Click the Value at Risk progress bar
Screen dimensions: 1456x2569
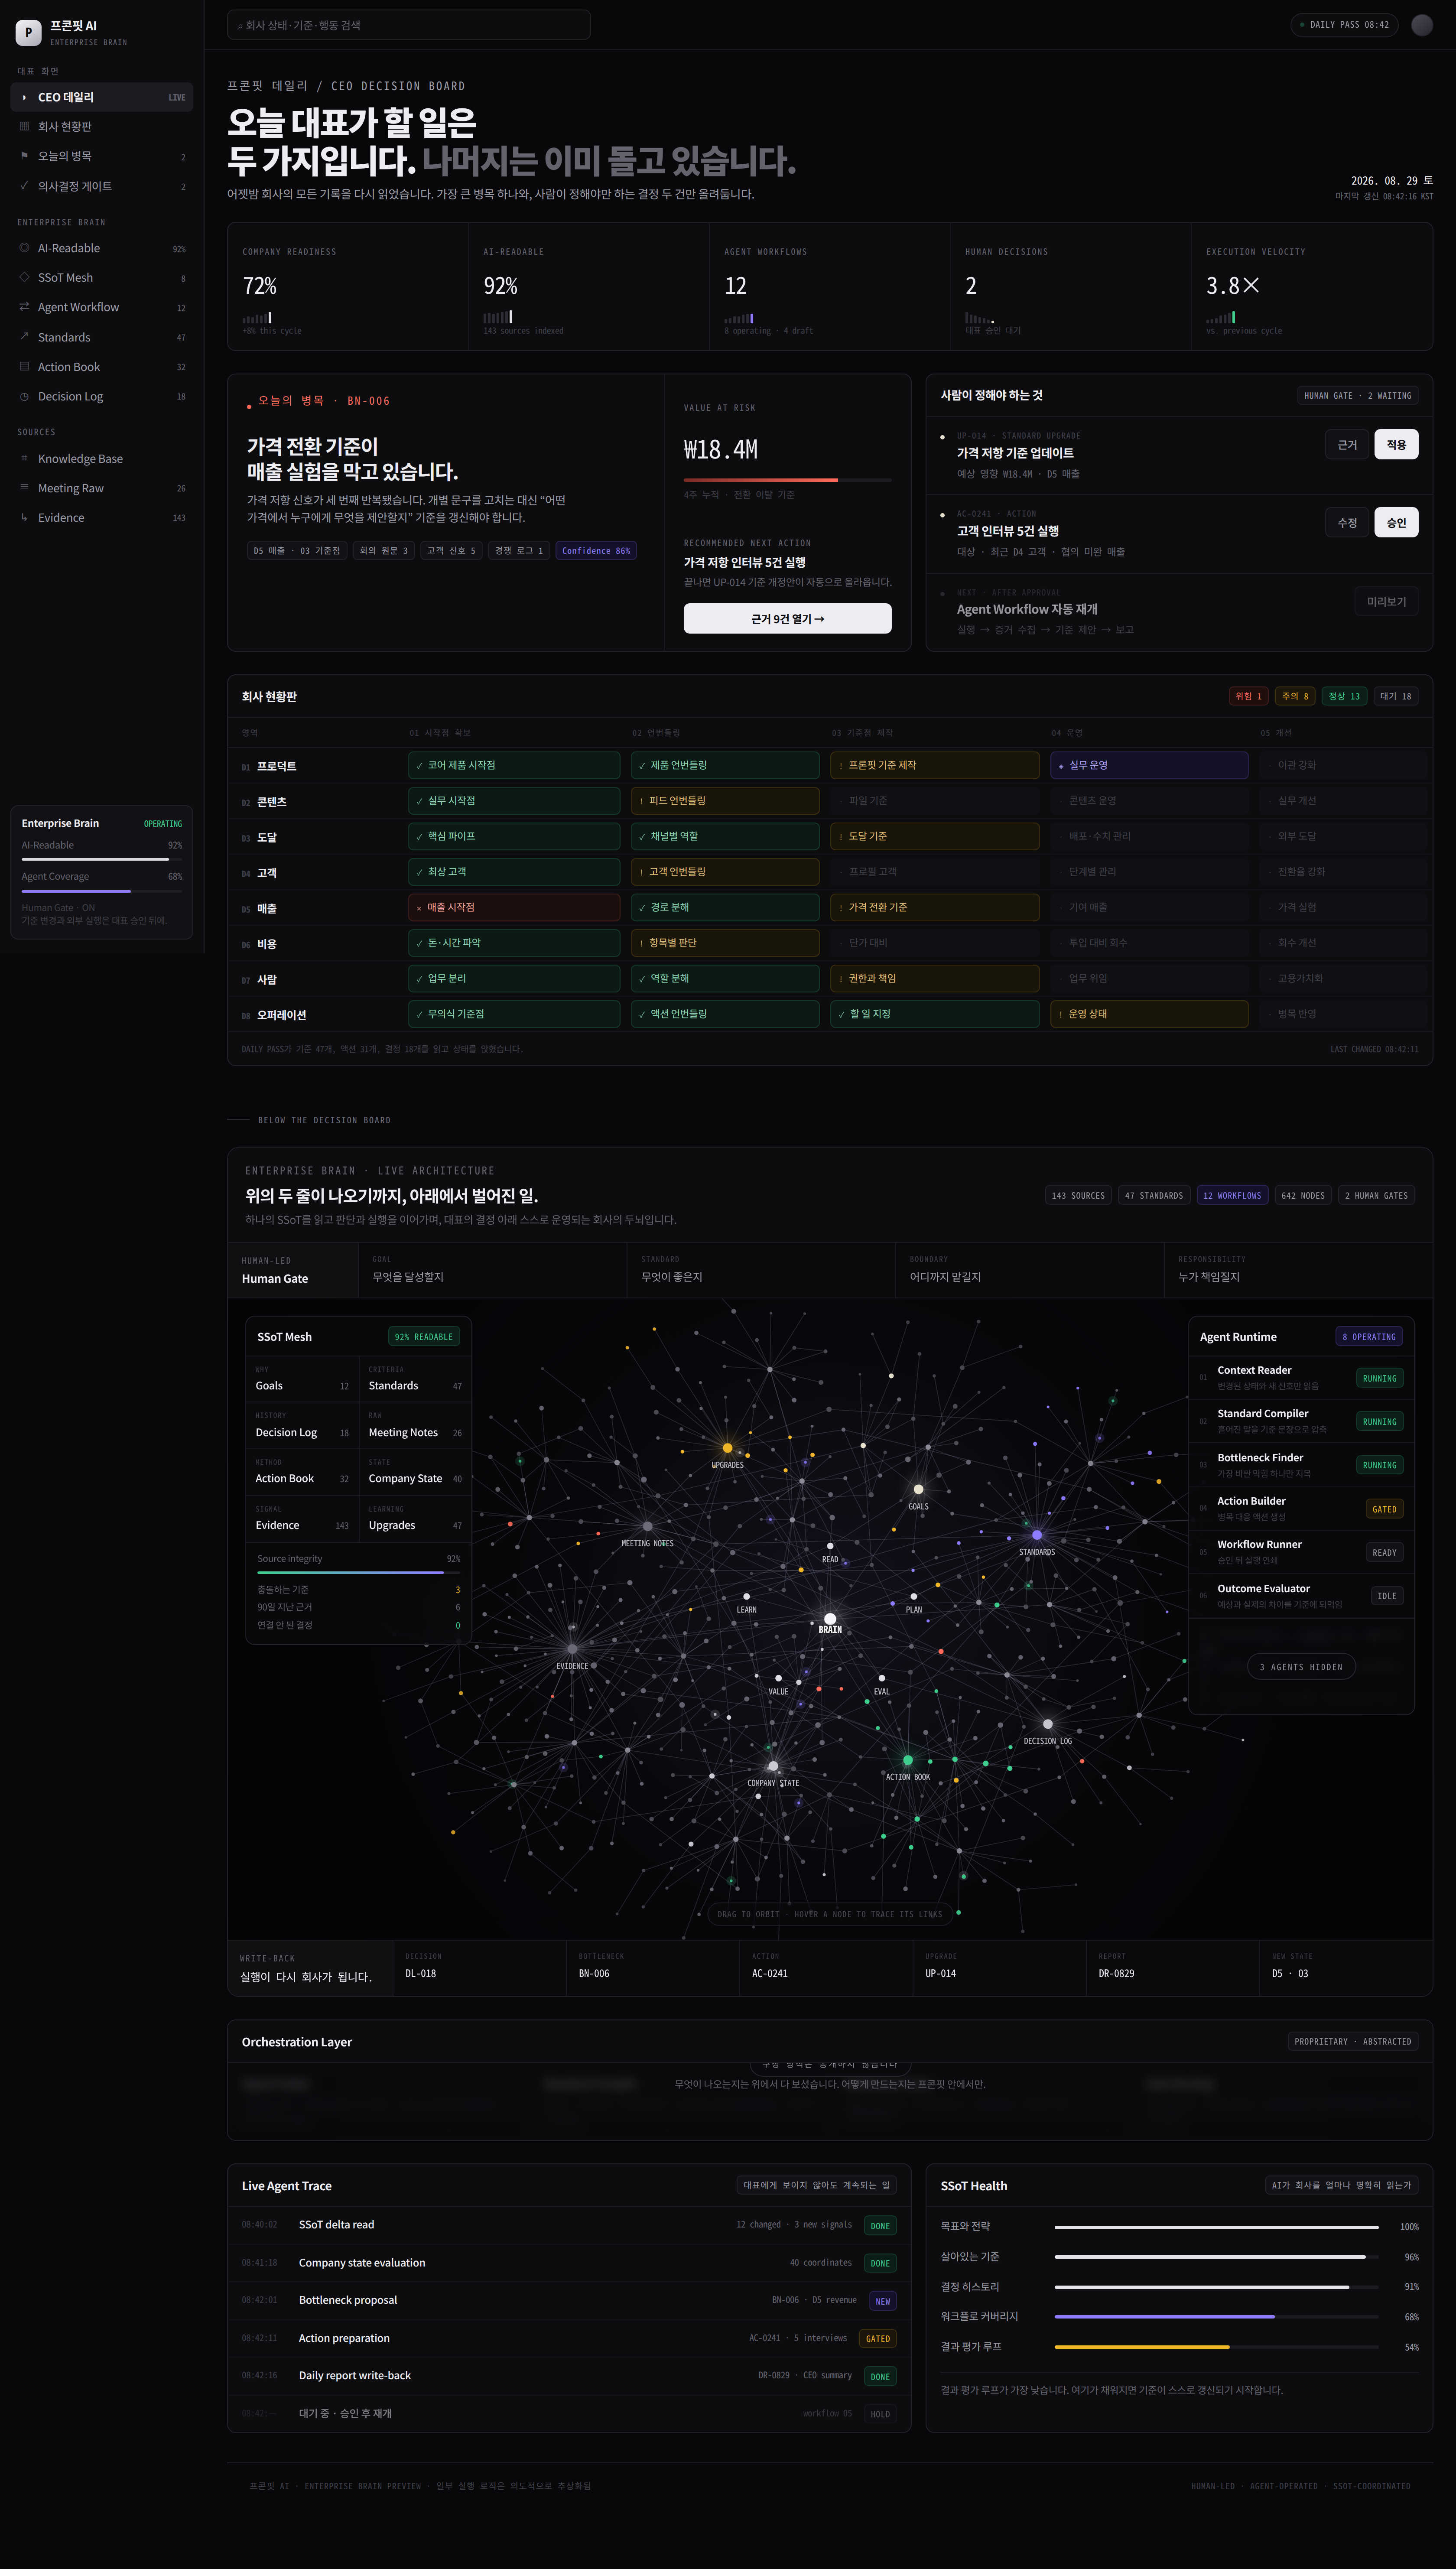click(787, 481)
